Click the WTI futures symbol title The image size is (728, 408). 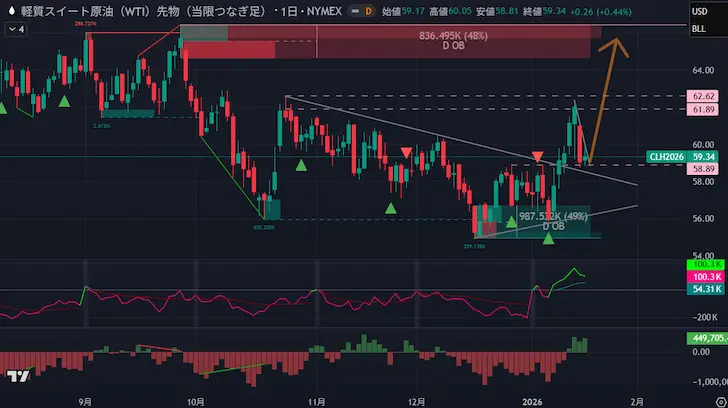(160, 10)
